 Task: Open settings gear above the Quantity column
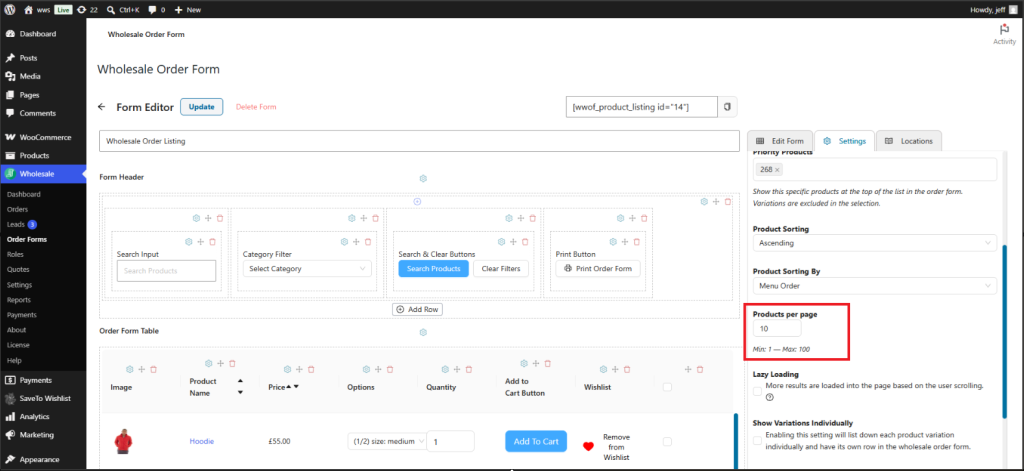tap(445, 369)
